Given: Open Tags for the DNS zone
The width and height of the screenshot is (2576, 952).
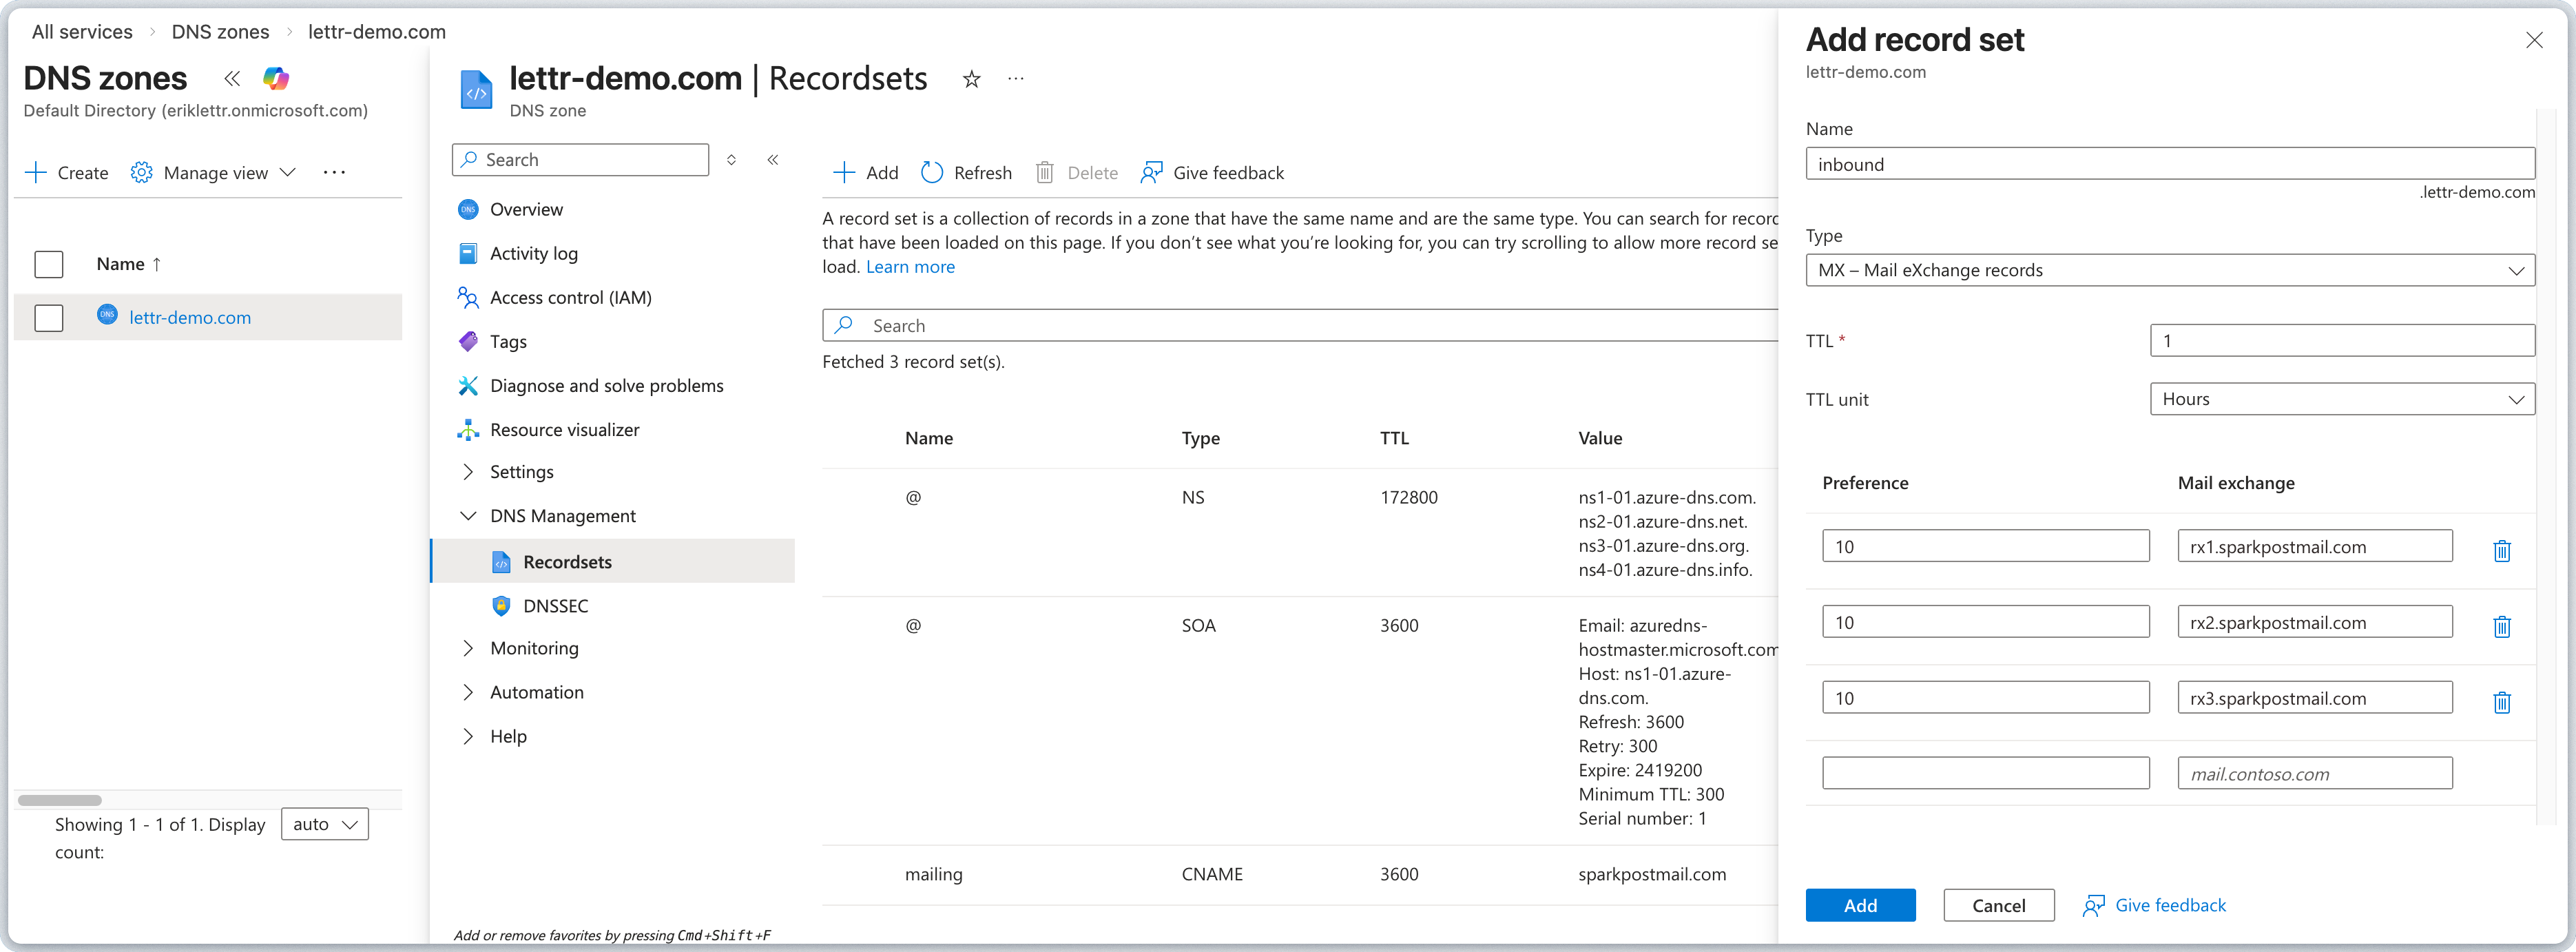Looking at the screenshot, I should point(507,341).
